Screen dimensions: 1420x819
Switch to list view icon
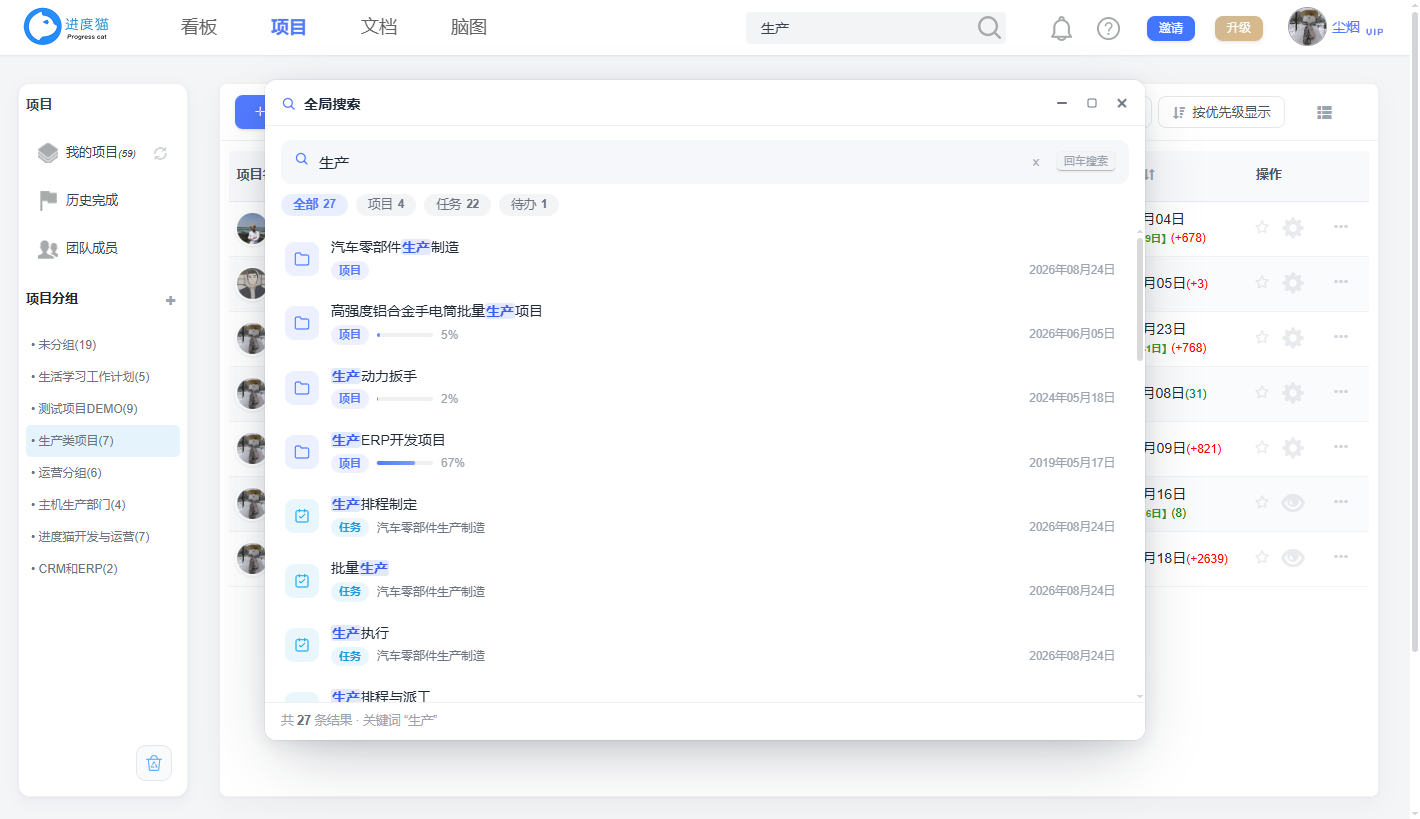tap(1324, 113)
